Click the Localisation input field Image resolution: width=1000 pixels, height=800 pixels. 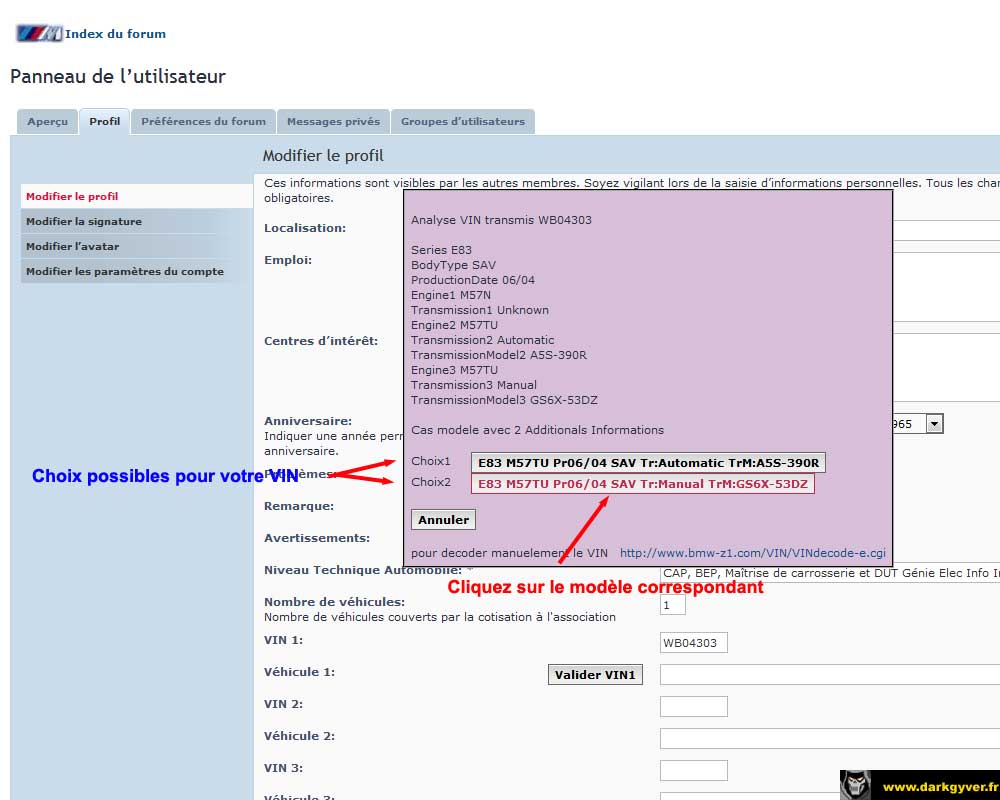946,230
